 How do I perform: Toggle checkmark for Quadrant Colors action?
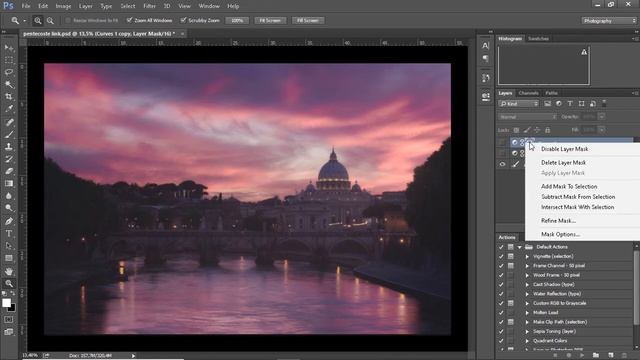501,341
